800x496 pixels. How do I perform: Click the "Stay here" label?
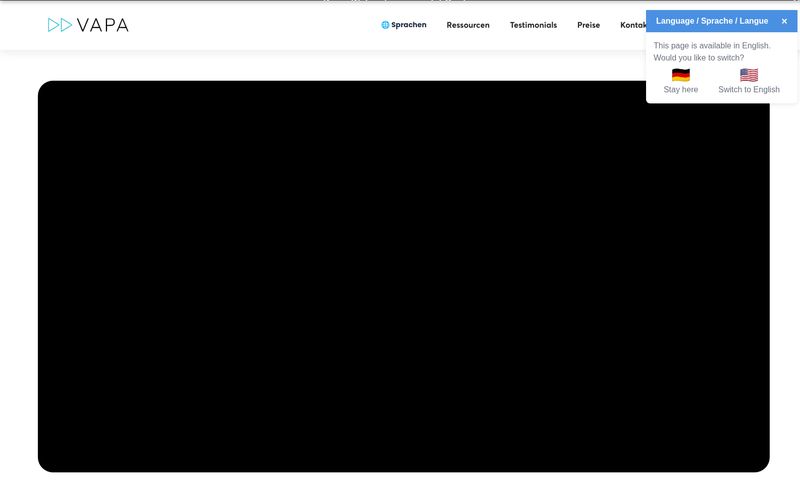pyautogui.click(x=681, y=90)
